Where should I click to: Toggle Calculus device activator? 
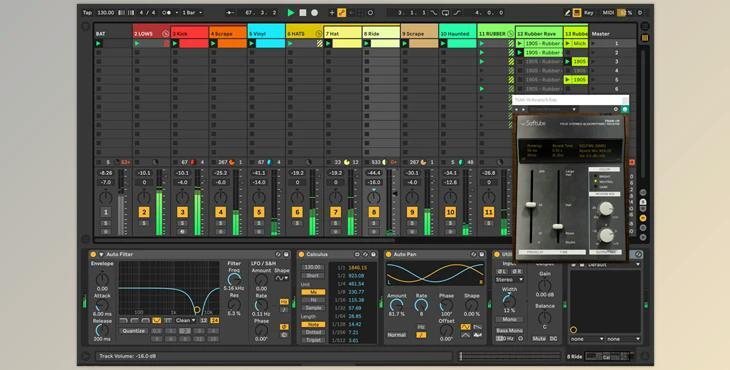301,255
